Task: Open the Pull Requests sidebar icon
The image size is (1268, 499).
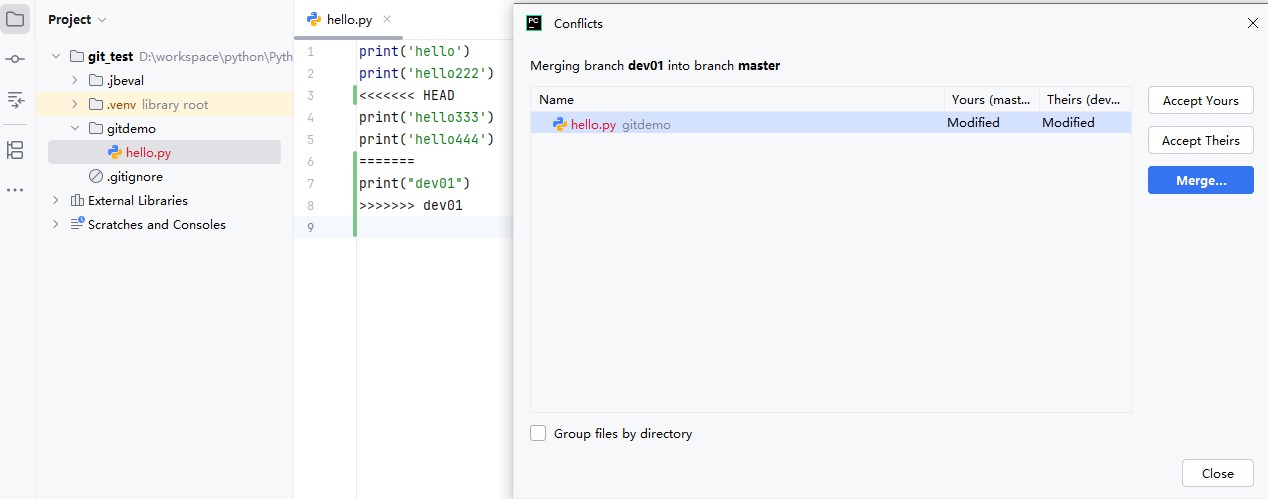Action: click(x=15, y=99)
